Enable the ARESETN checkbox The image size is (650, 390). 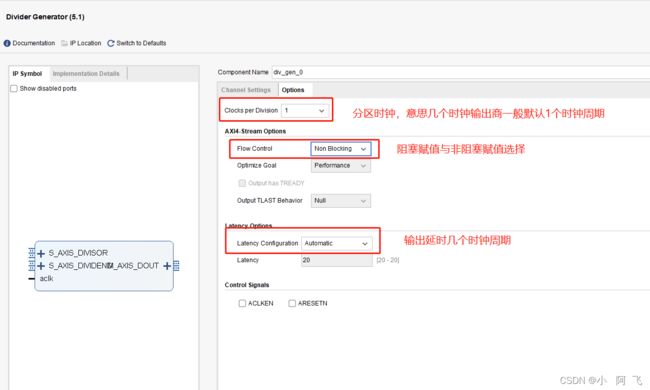click(292, 303)
